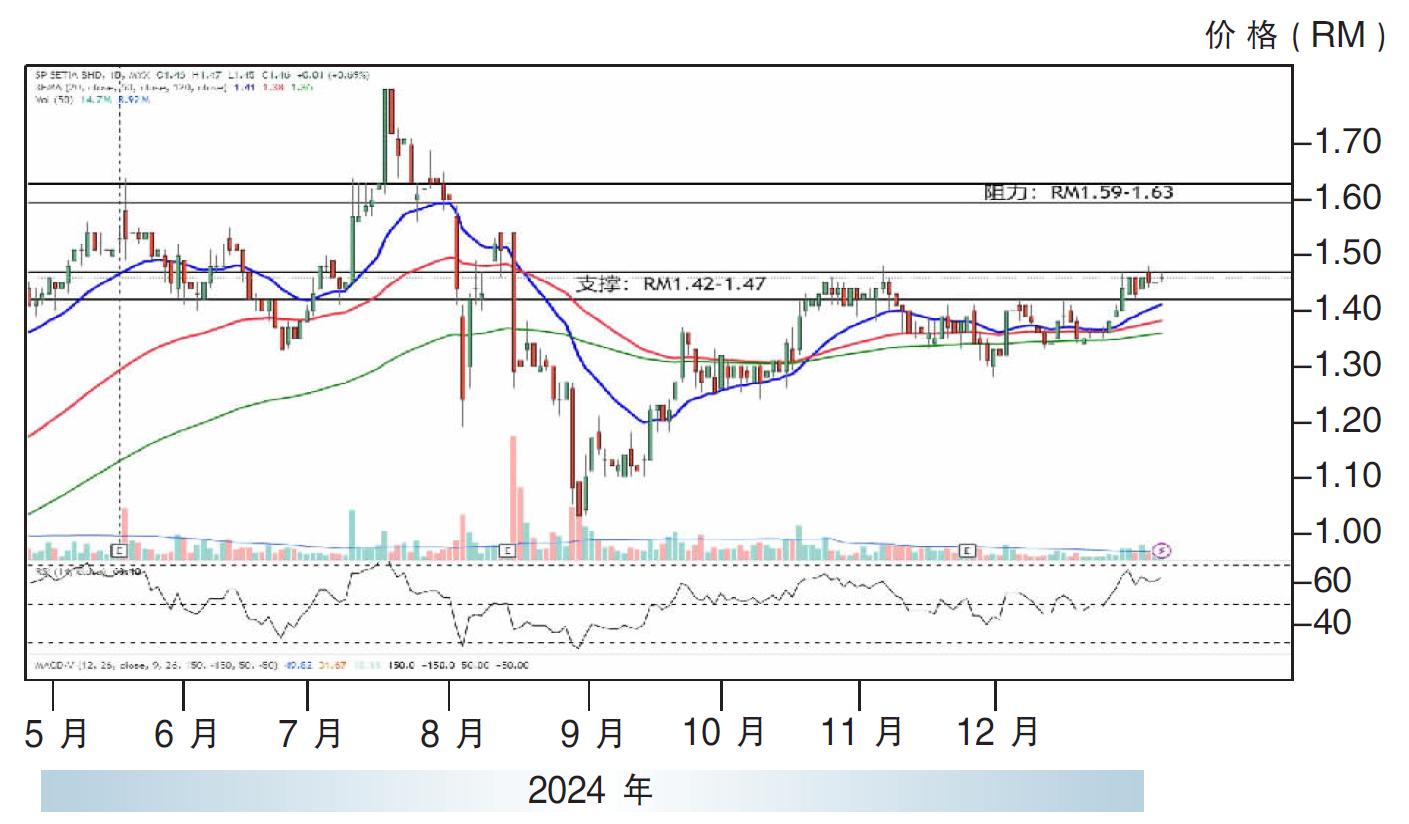The image size is (1409, 824).
Task: Select the 1.50 price axis label
Action: point(1347,253)
